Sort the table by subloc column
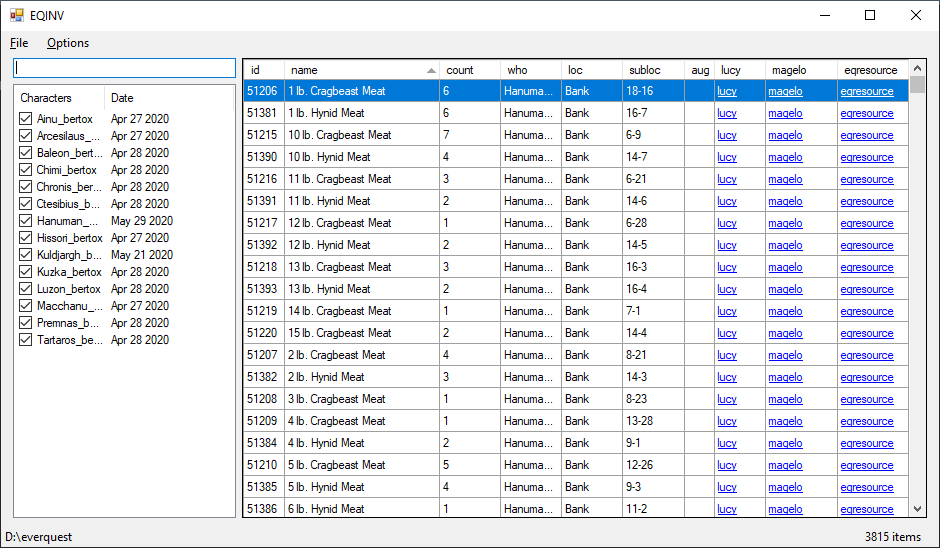Screen dimensions: 940x548 point(645,70)
